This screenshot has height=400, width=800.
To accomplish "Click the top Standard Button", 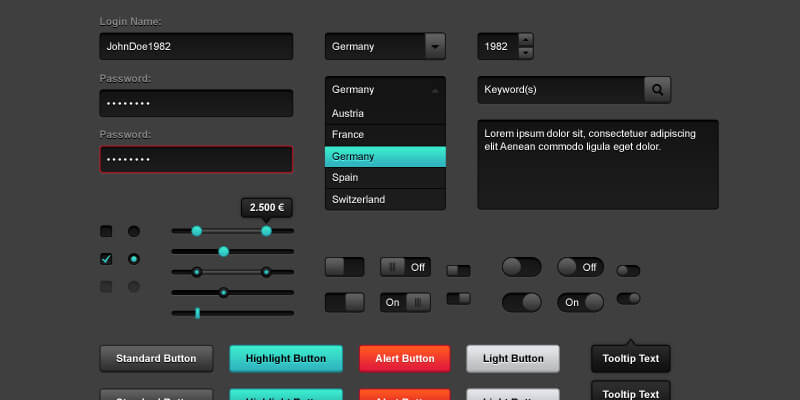I will click(x=156, y=359).
